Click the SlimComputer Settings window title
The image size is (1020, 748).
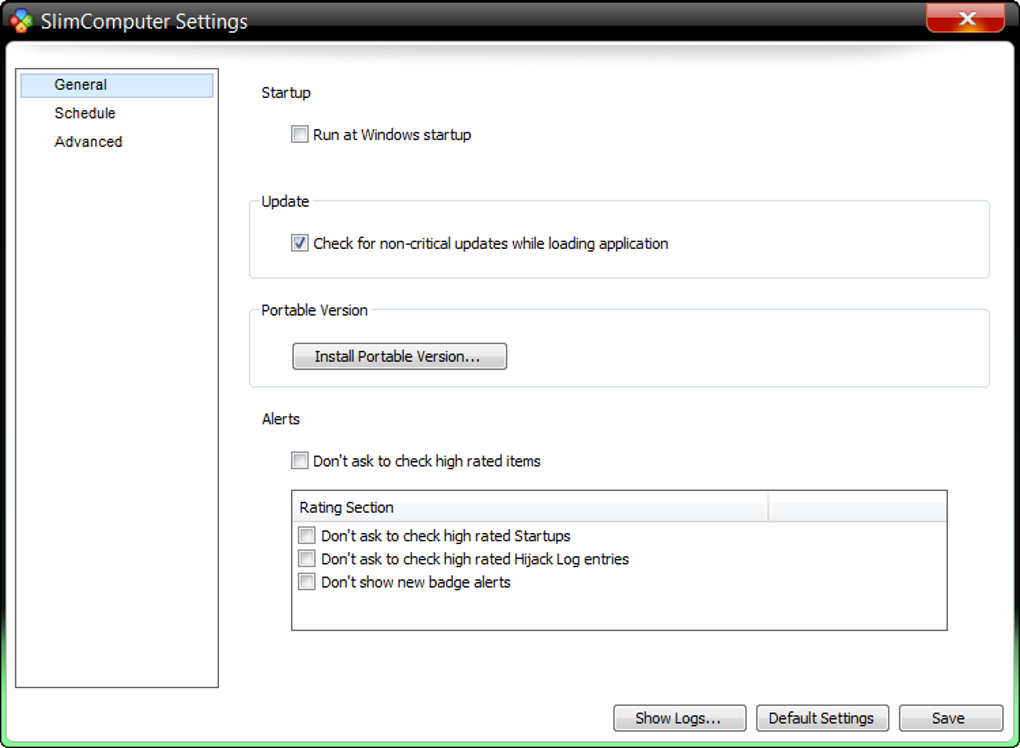[144, 21]
